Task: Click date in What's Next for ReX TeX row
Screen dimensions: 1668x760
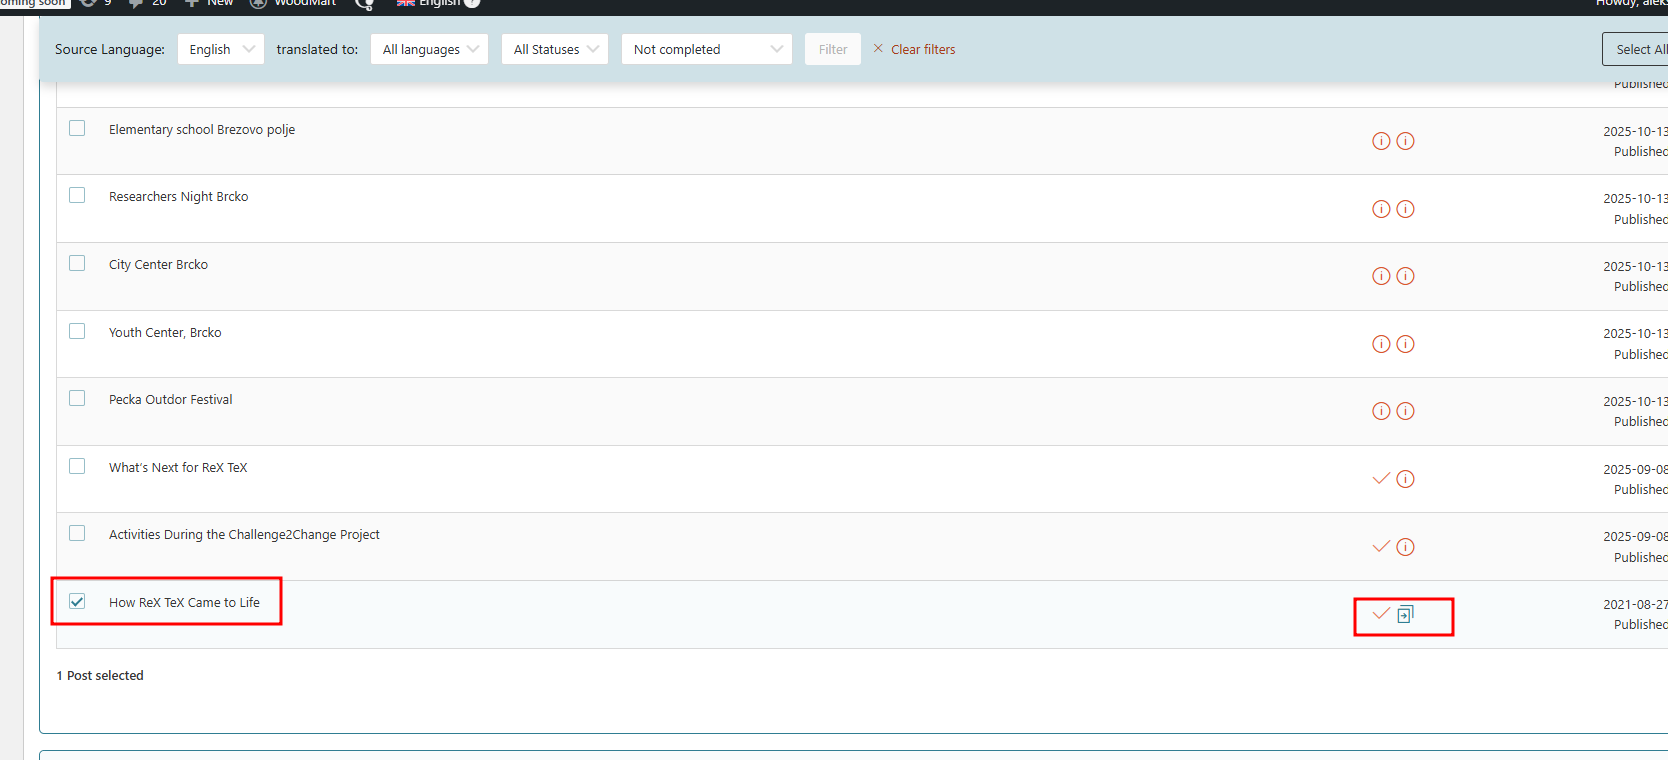Action: click(x=1635, y=470)
